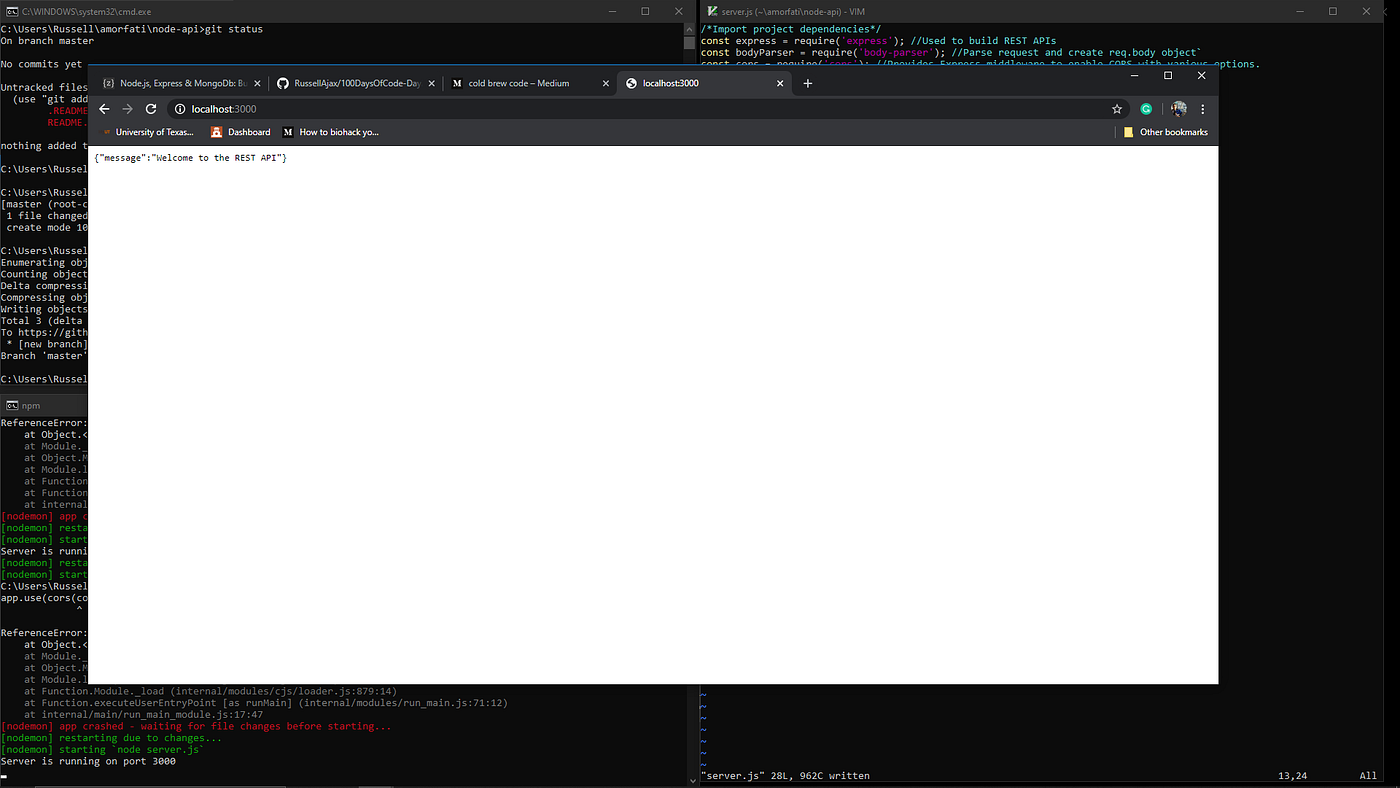This screenshot has width=1400, height=788.
Task: Open the Dashboard bookmark
Action: pos(240,131)
